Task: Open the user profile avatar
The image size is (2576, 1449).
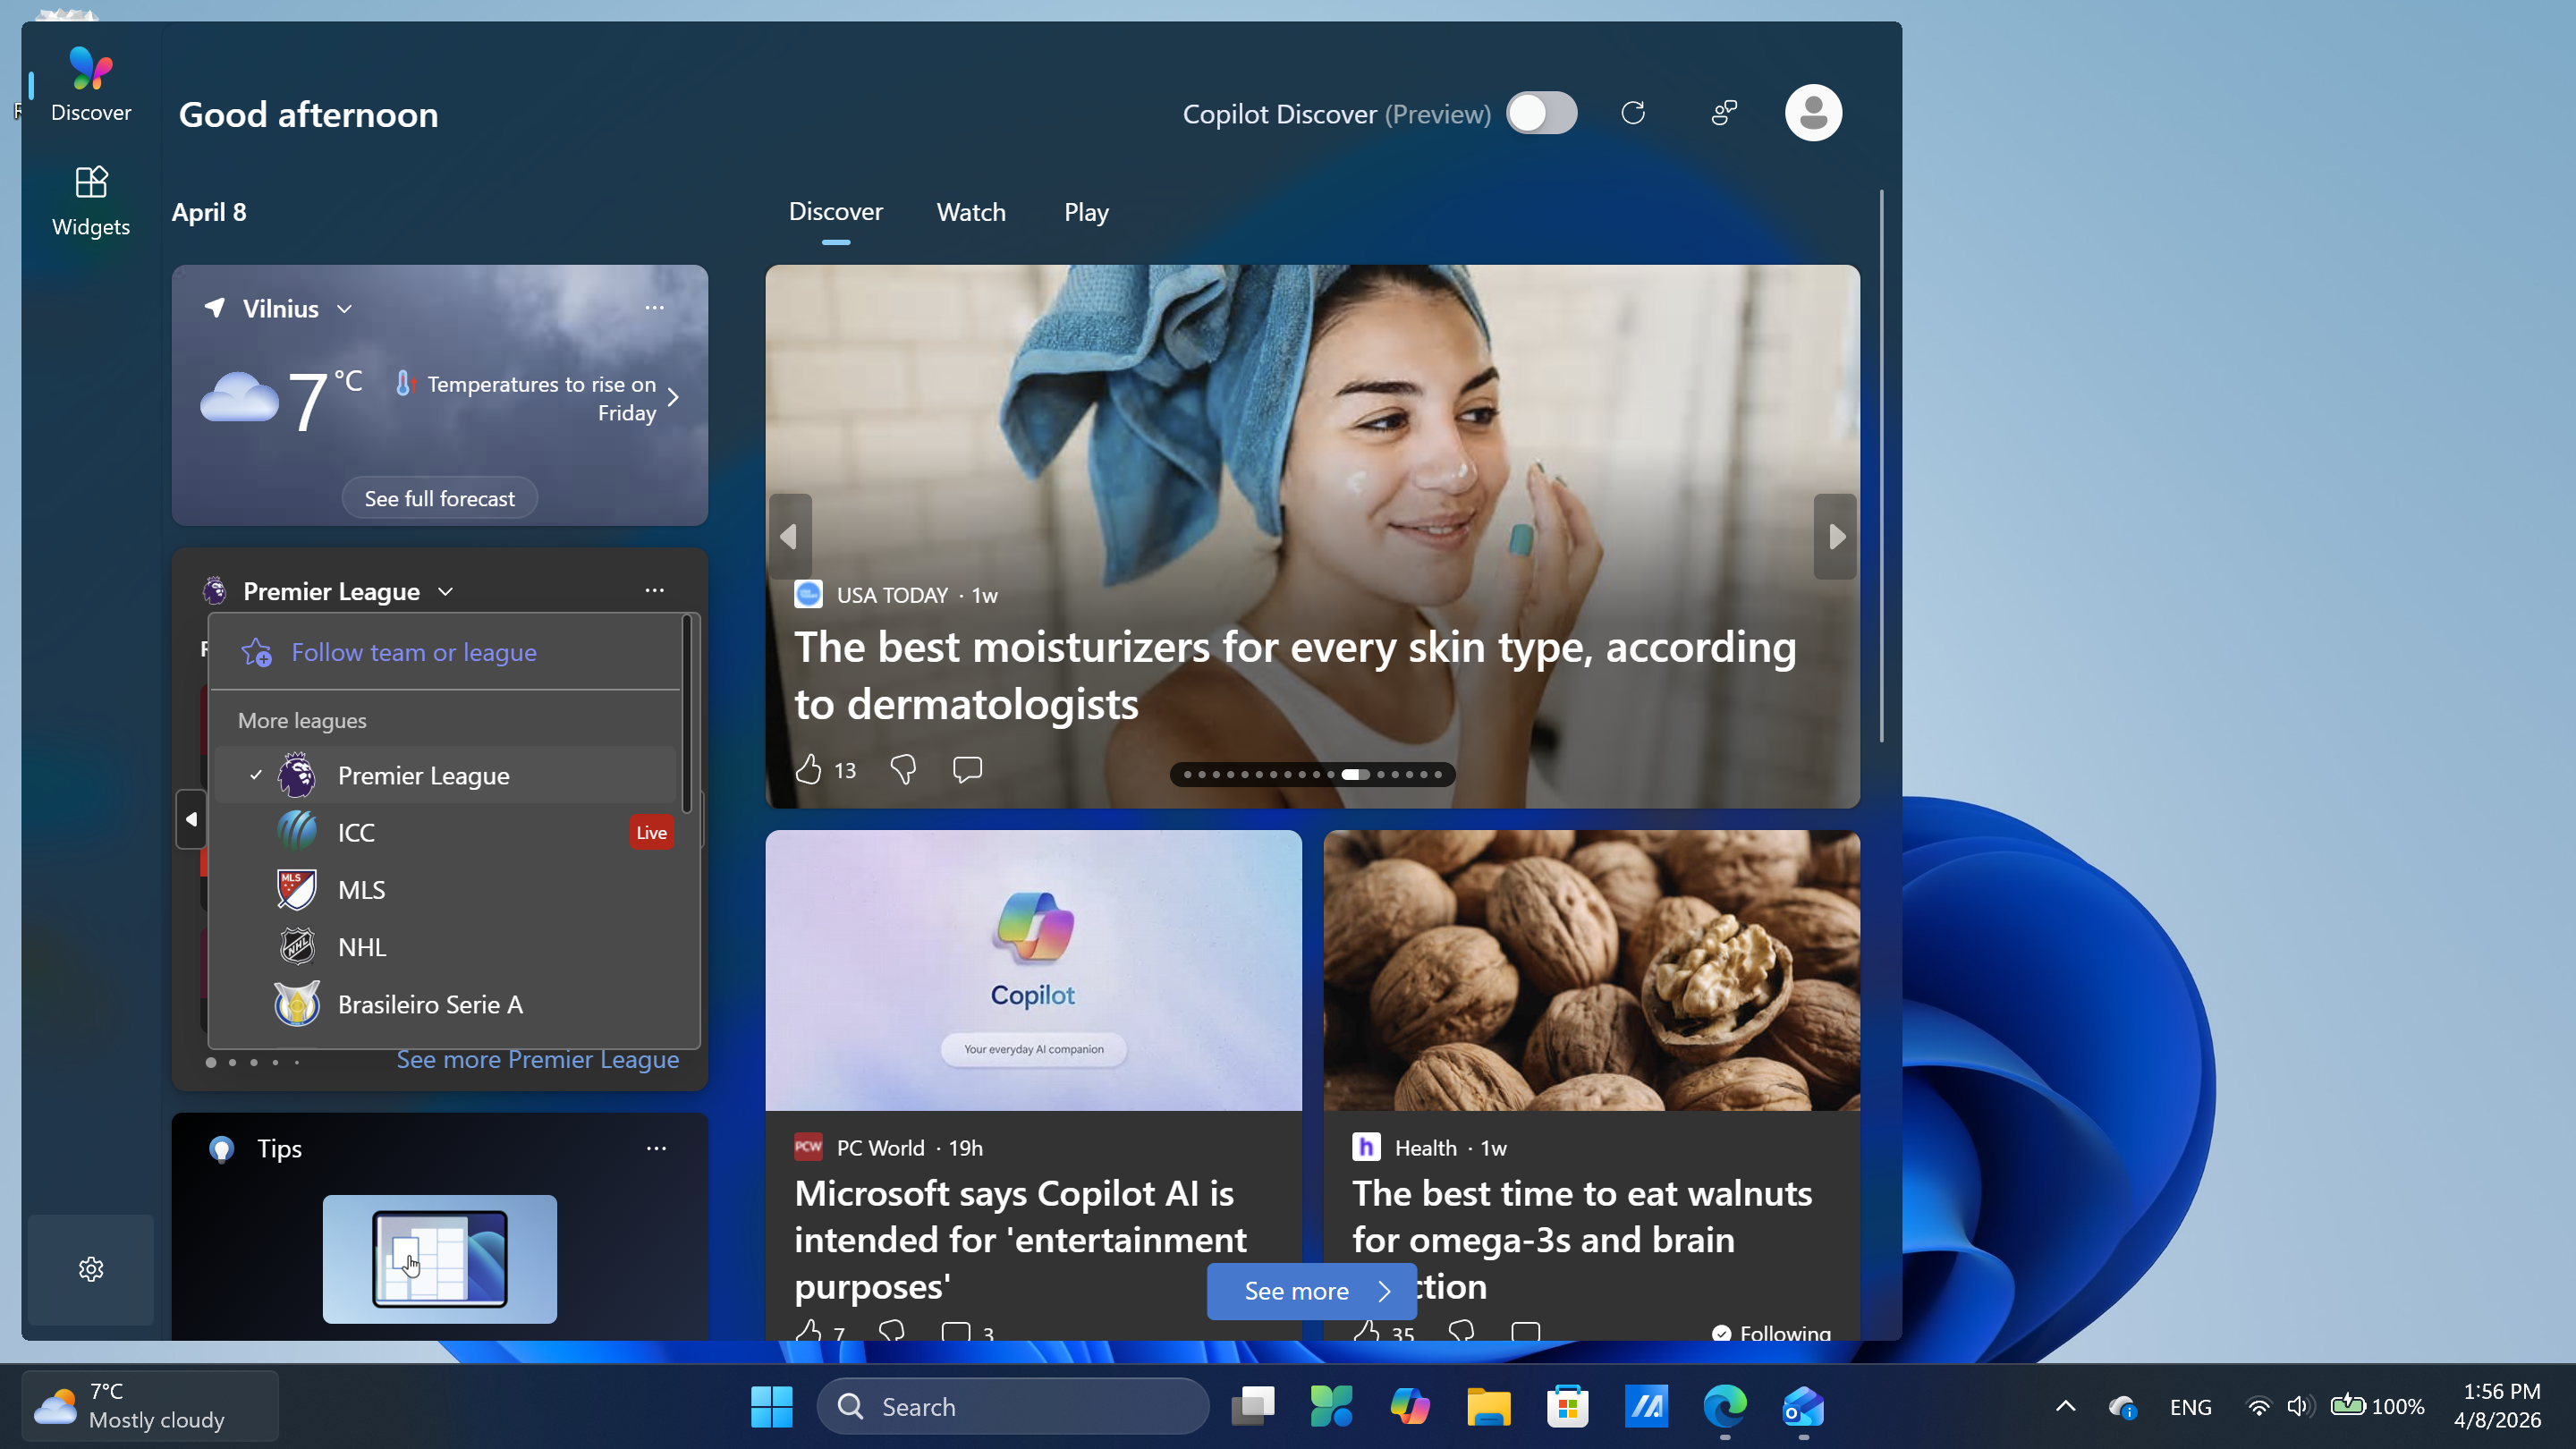Action: (x=1813, y=113)
